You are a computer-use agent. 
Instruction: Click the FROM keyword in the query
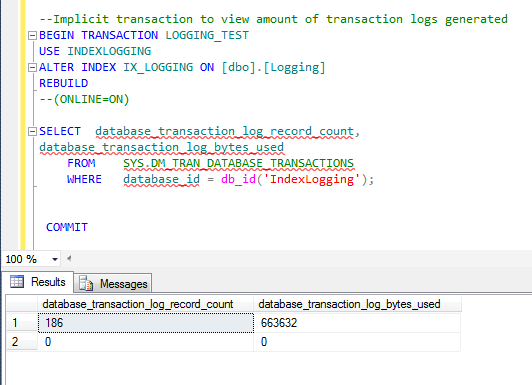pos(81,163)
